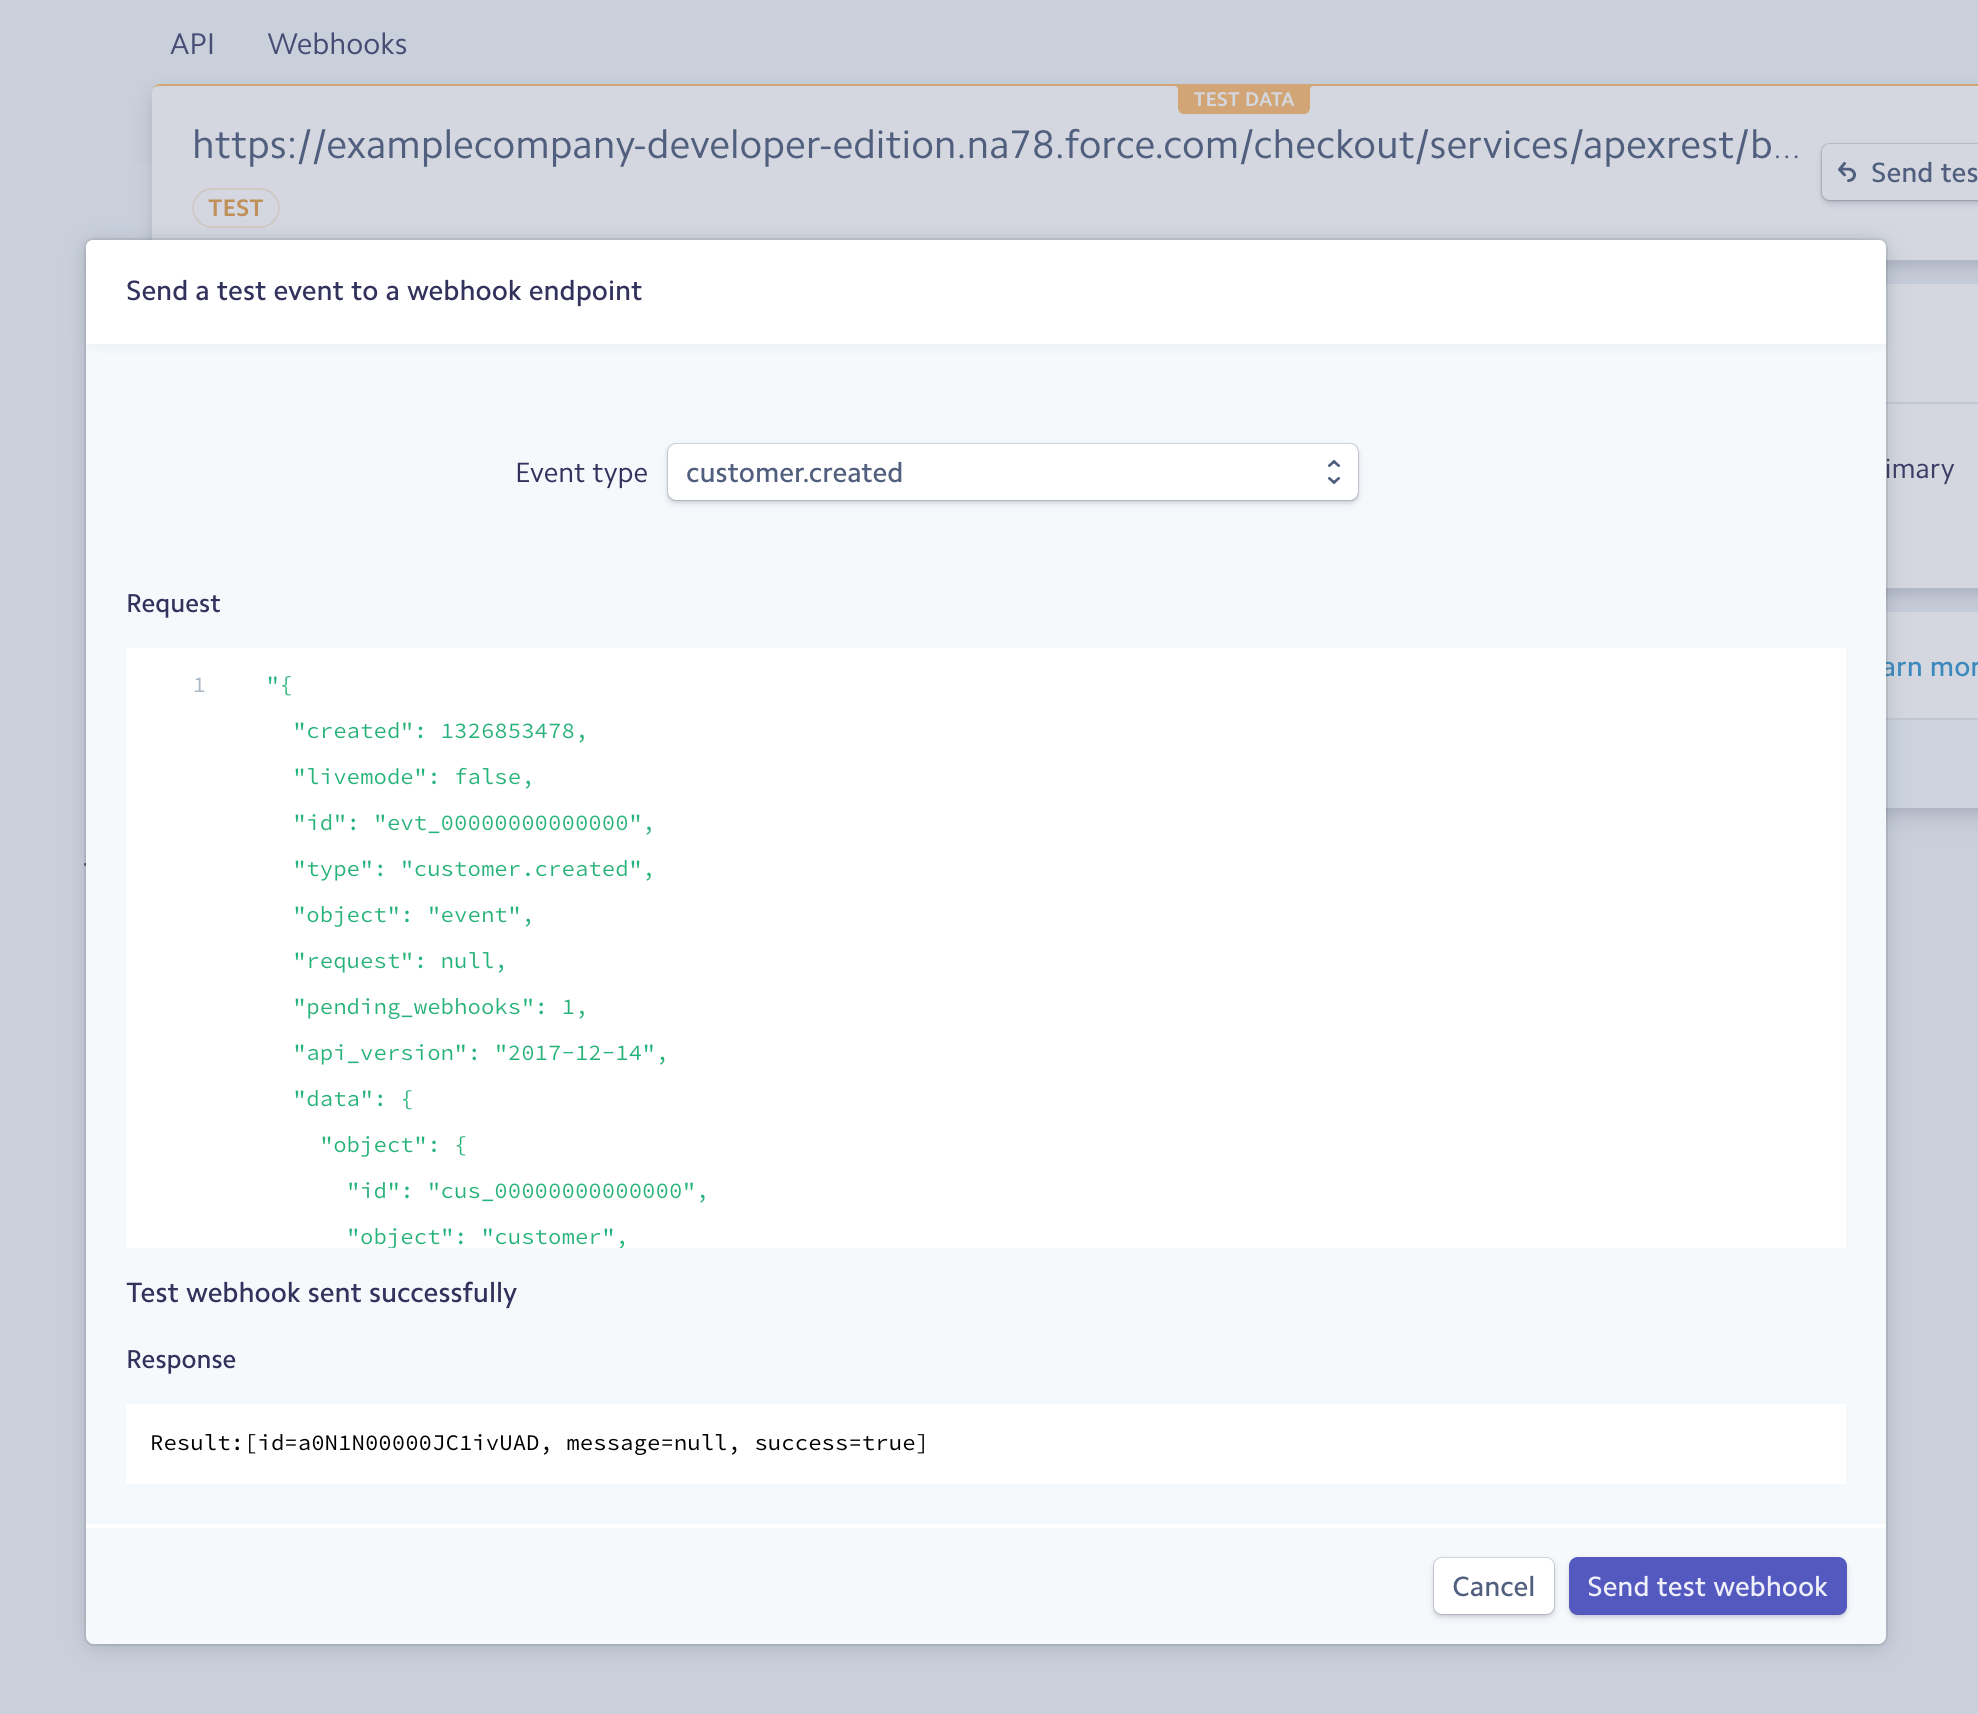Image resolution: width=1978 pixels, height=1714 pixels.
Task: Click the TEST DATA banner label
Action: (1243, 99)
